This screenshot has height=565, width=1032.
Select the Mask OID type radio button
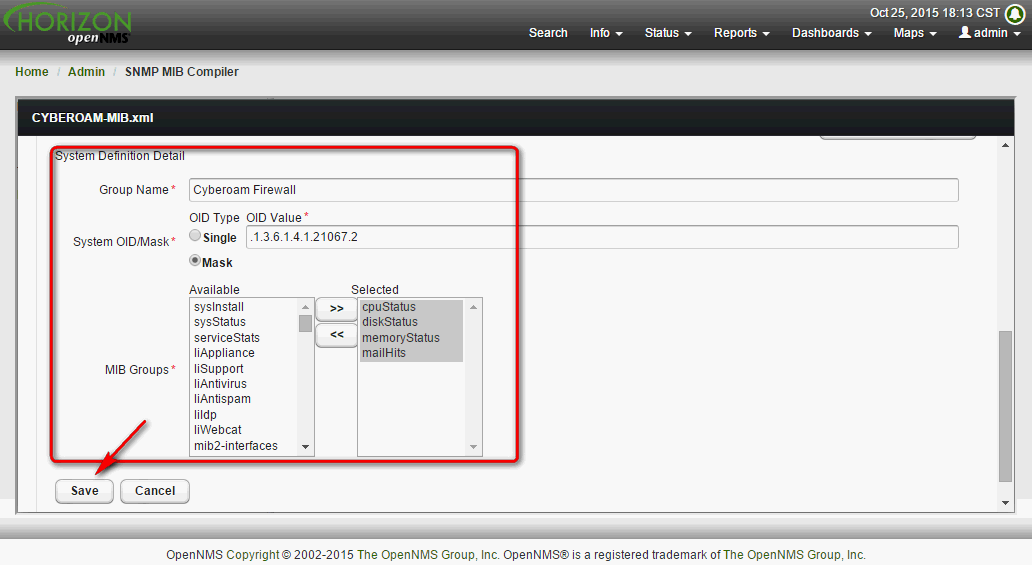[x=195, y=260]
